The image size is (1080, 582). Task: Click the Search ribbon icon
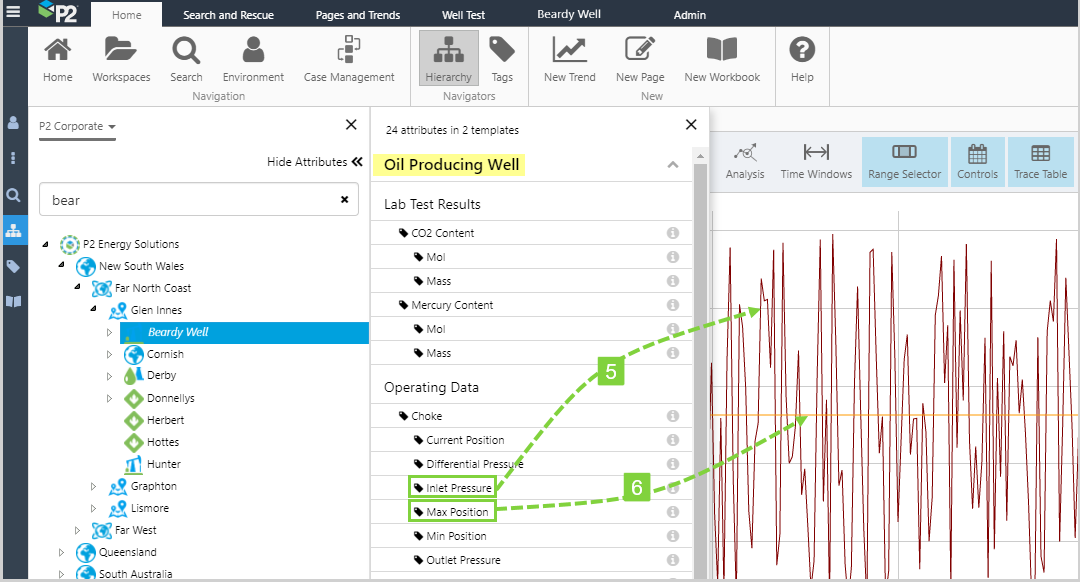(x=186, y=59)
